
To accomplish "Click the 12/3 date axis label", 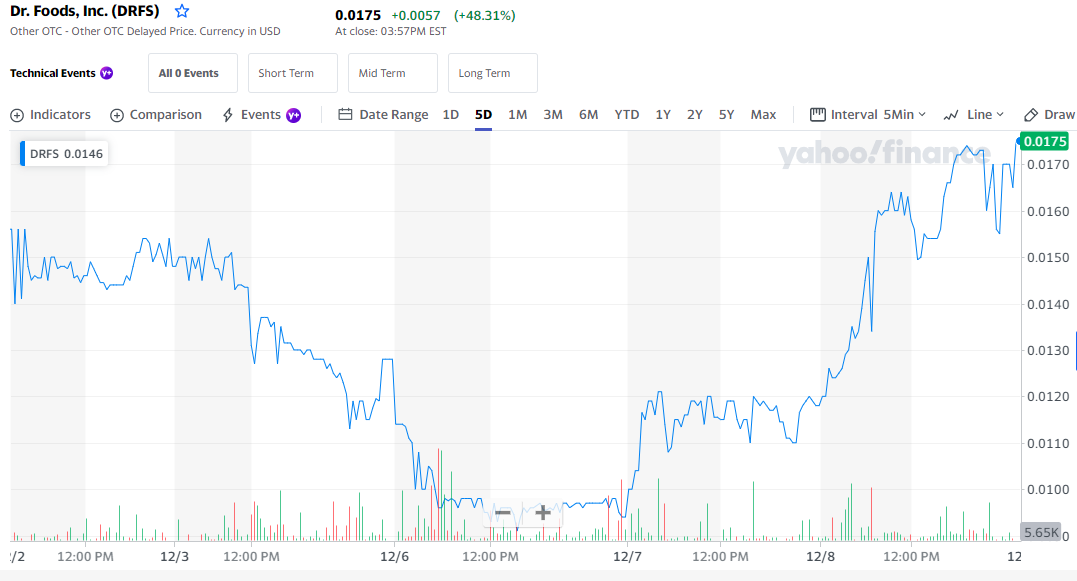I will 174,556.
